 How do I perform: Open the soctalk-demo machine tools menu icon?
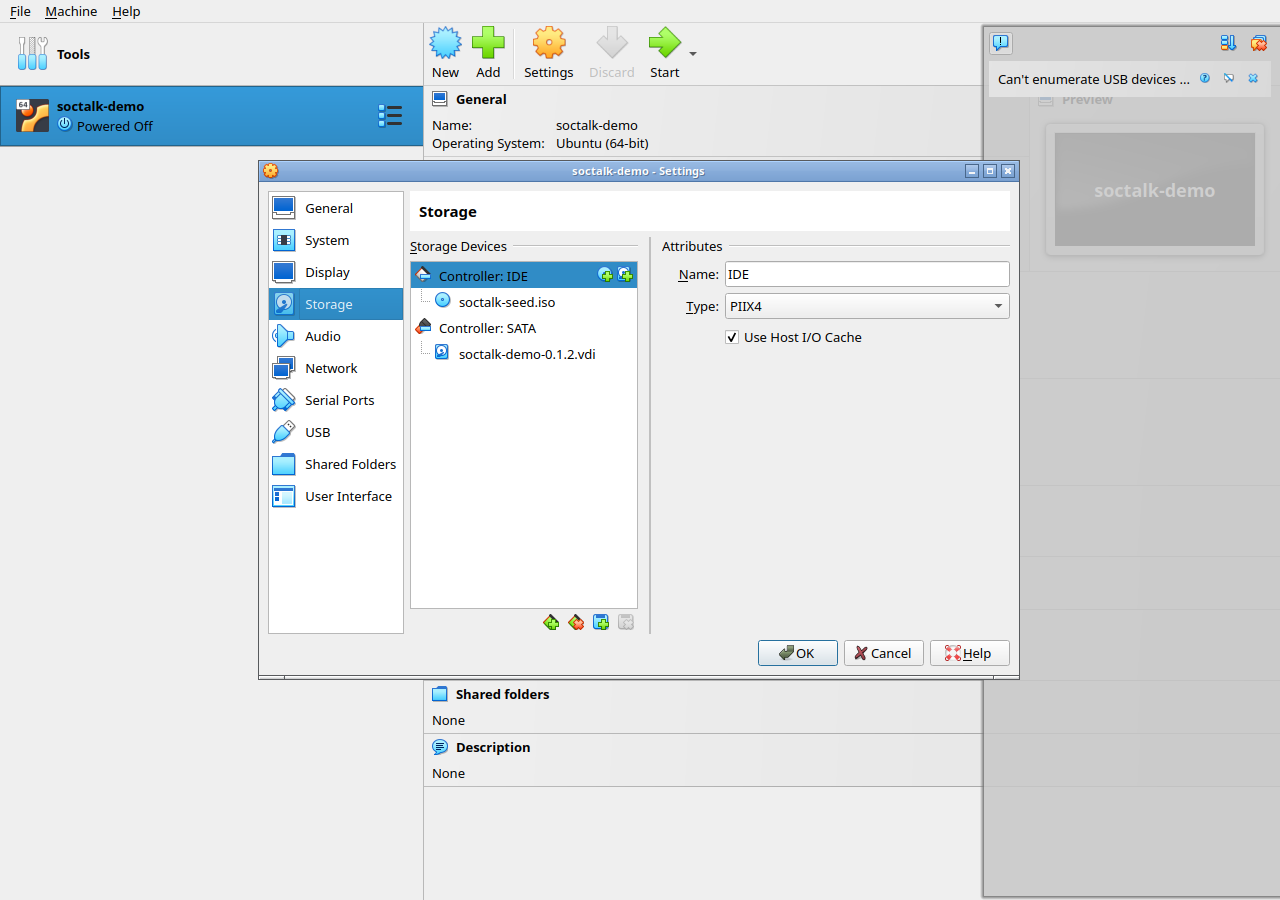[x=390, y=116]
